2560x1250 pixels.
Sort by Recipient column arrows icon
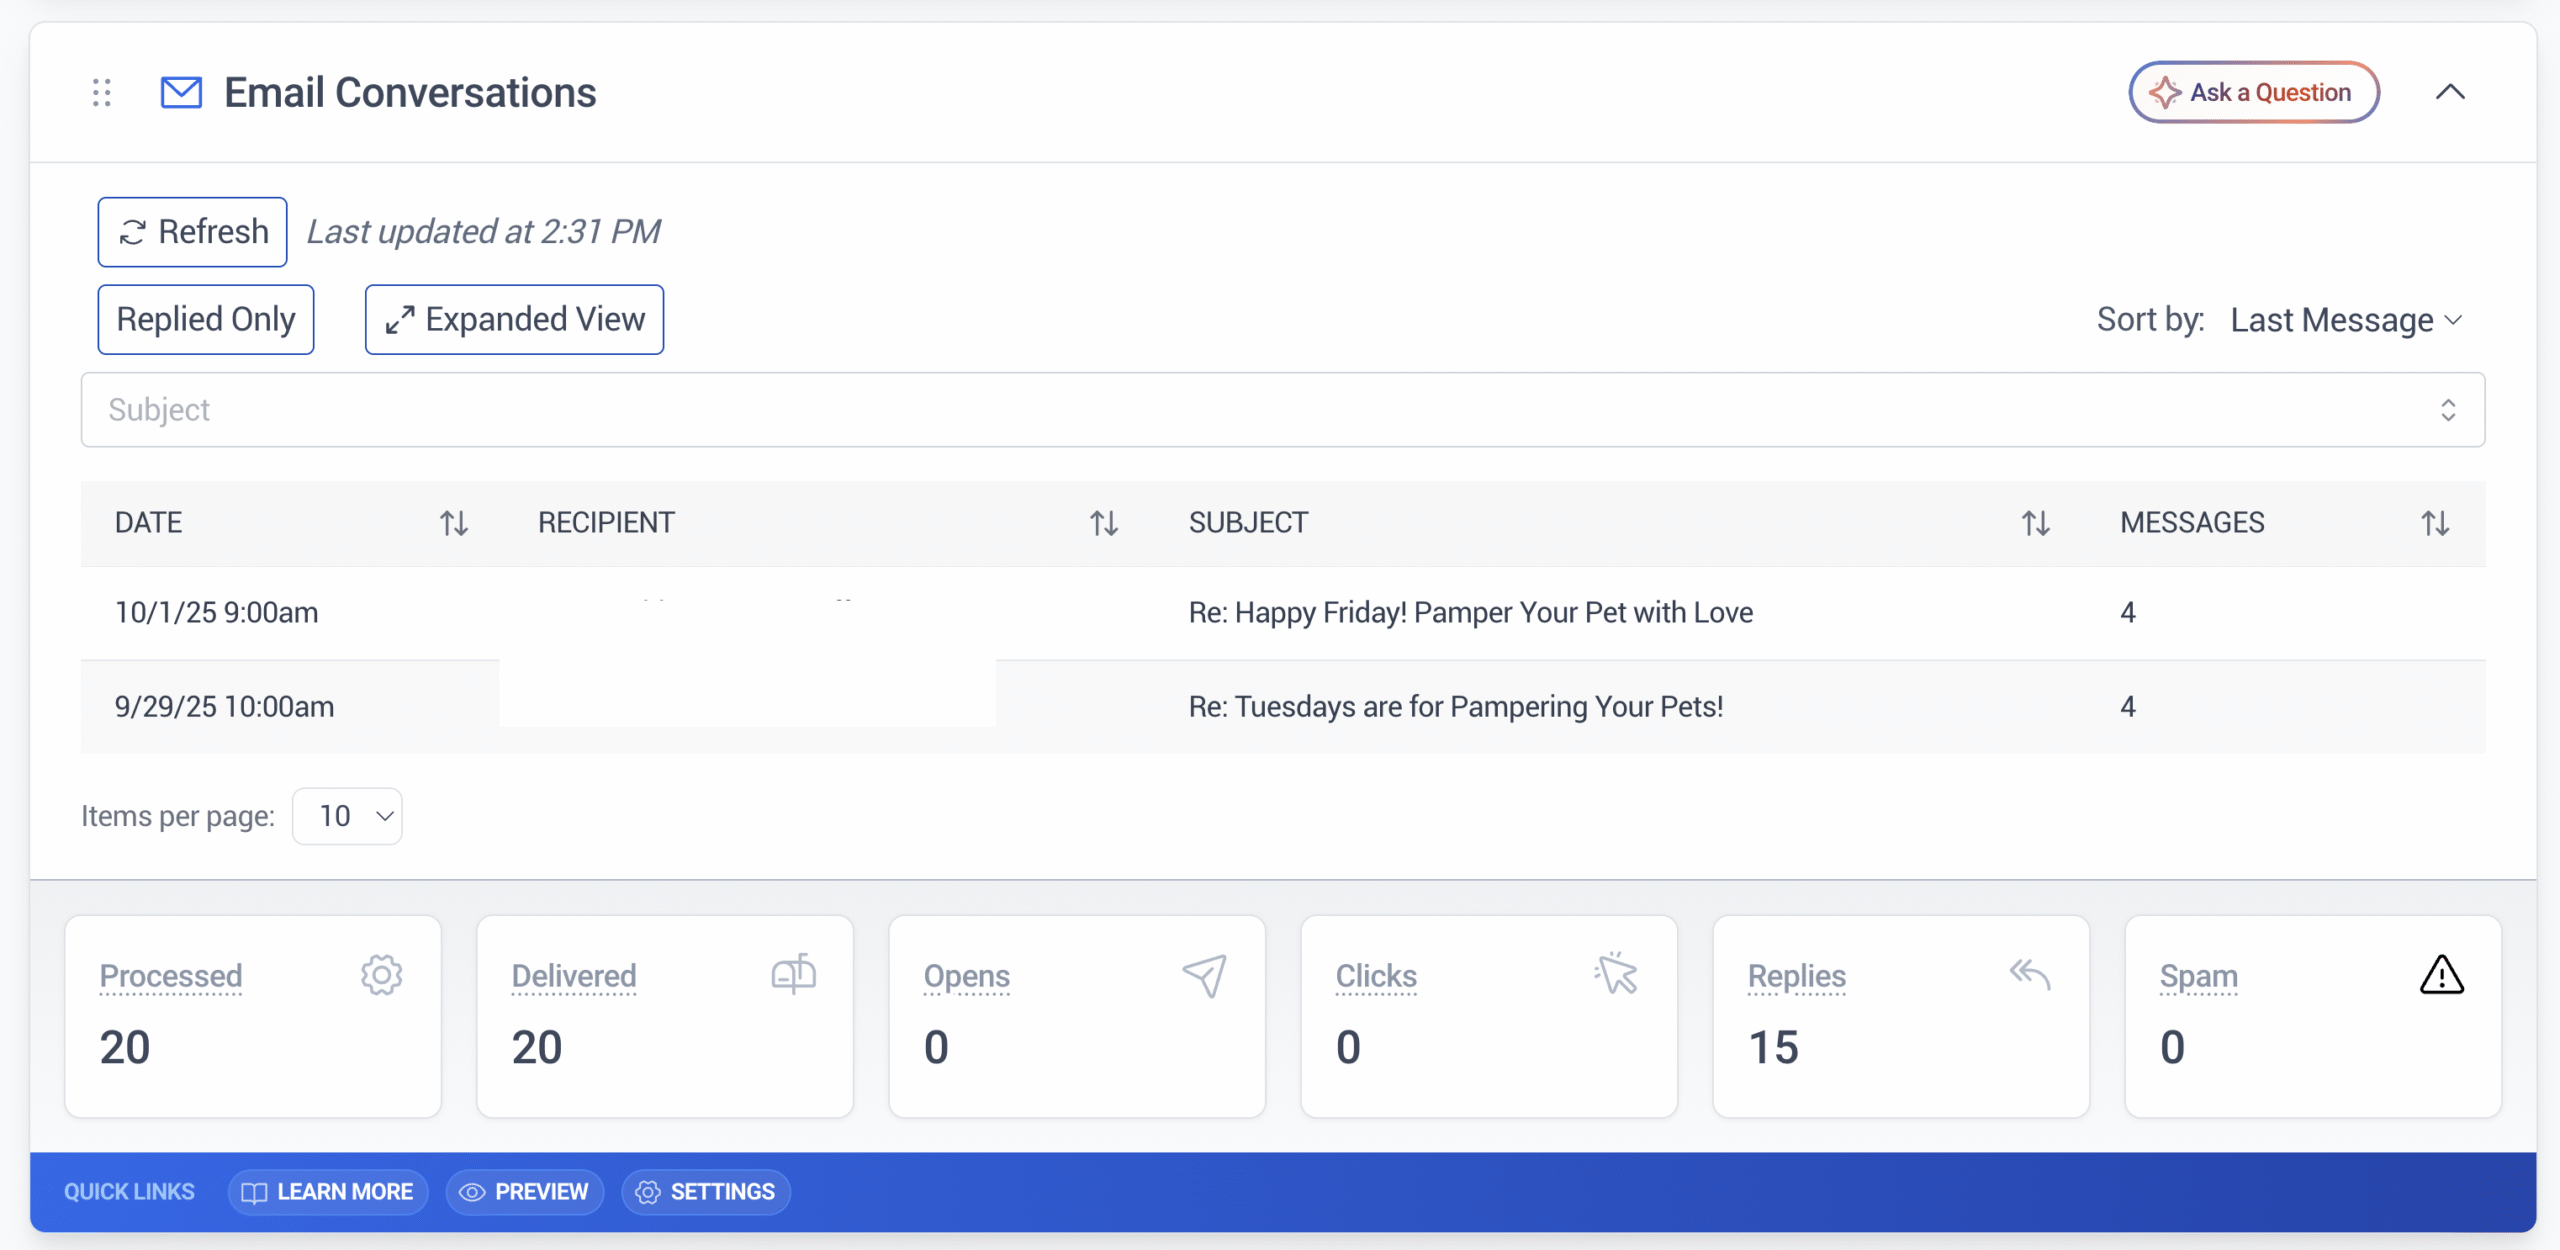click(1103, 523)
